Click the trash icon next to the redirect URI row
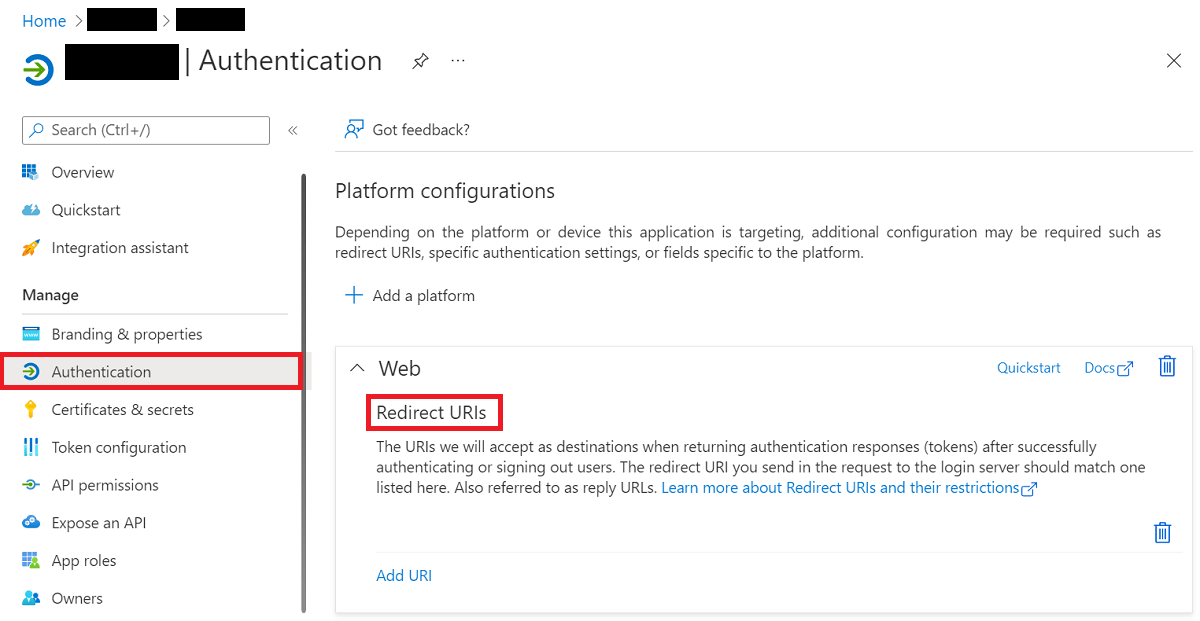 (x=1162, y=532)
